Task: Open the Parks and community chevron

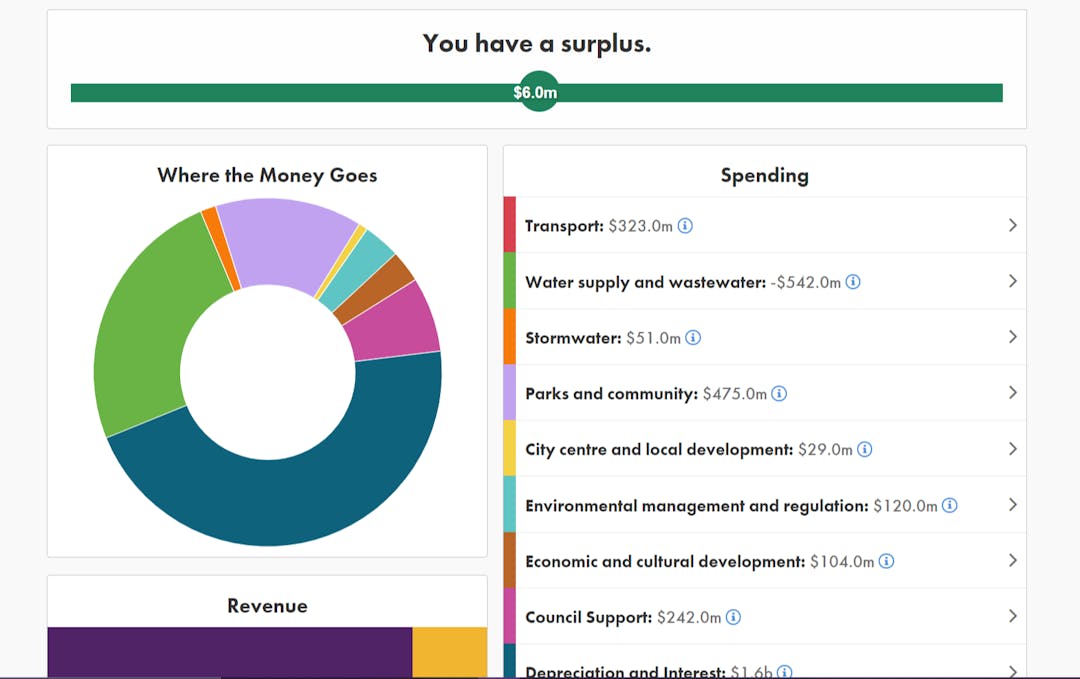Action: tap(1012, 394)
